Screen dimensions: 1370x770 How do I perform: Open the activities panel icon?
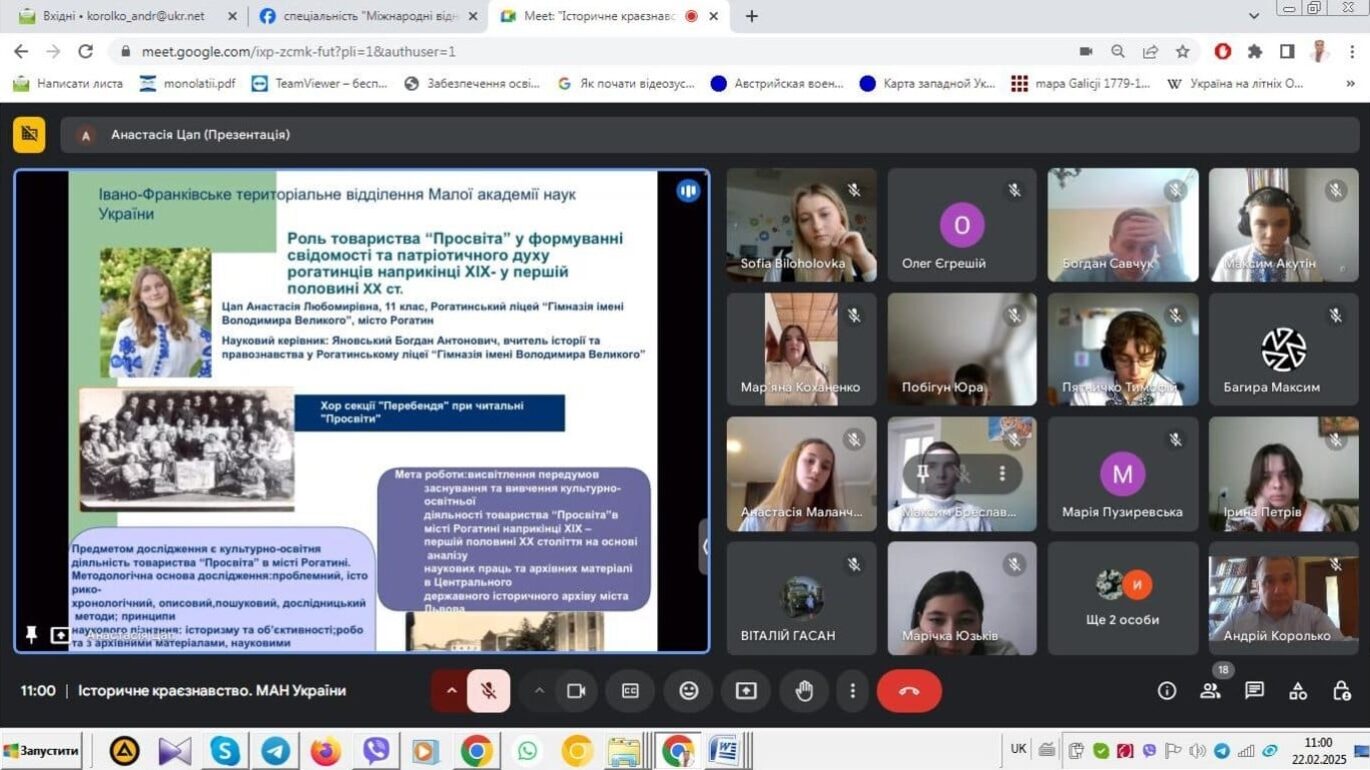pos(1298,691)
